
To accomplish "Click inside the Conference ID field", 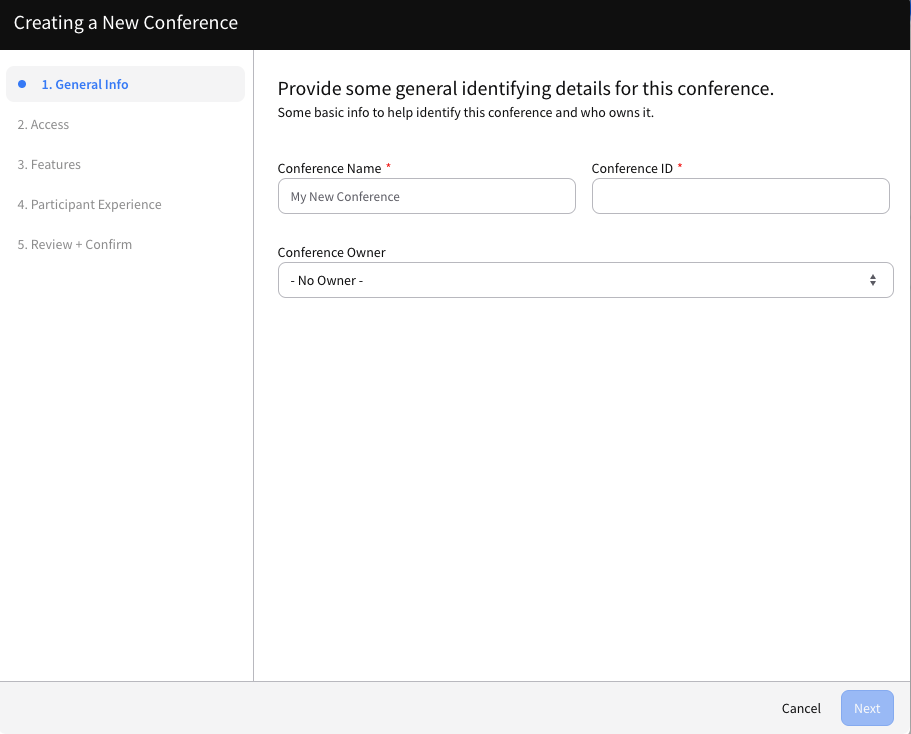I will pos(741,196).
